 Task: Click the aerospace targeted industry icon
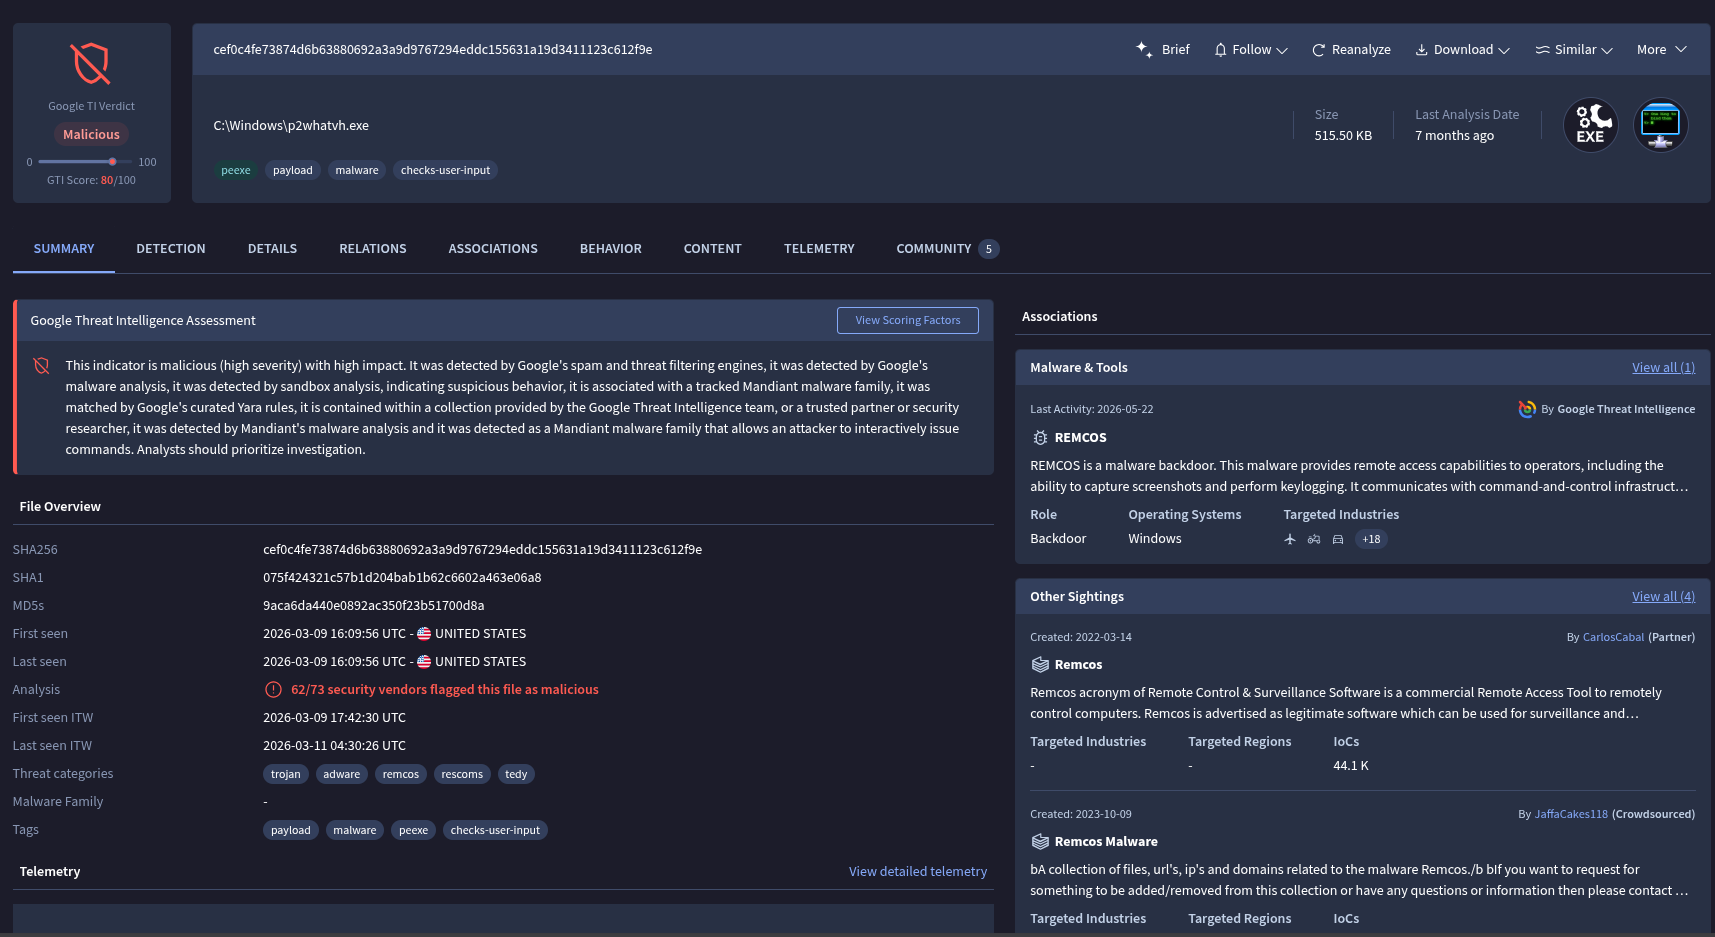pyautogui.click(x=1290, y=539)
